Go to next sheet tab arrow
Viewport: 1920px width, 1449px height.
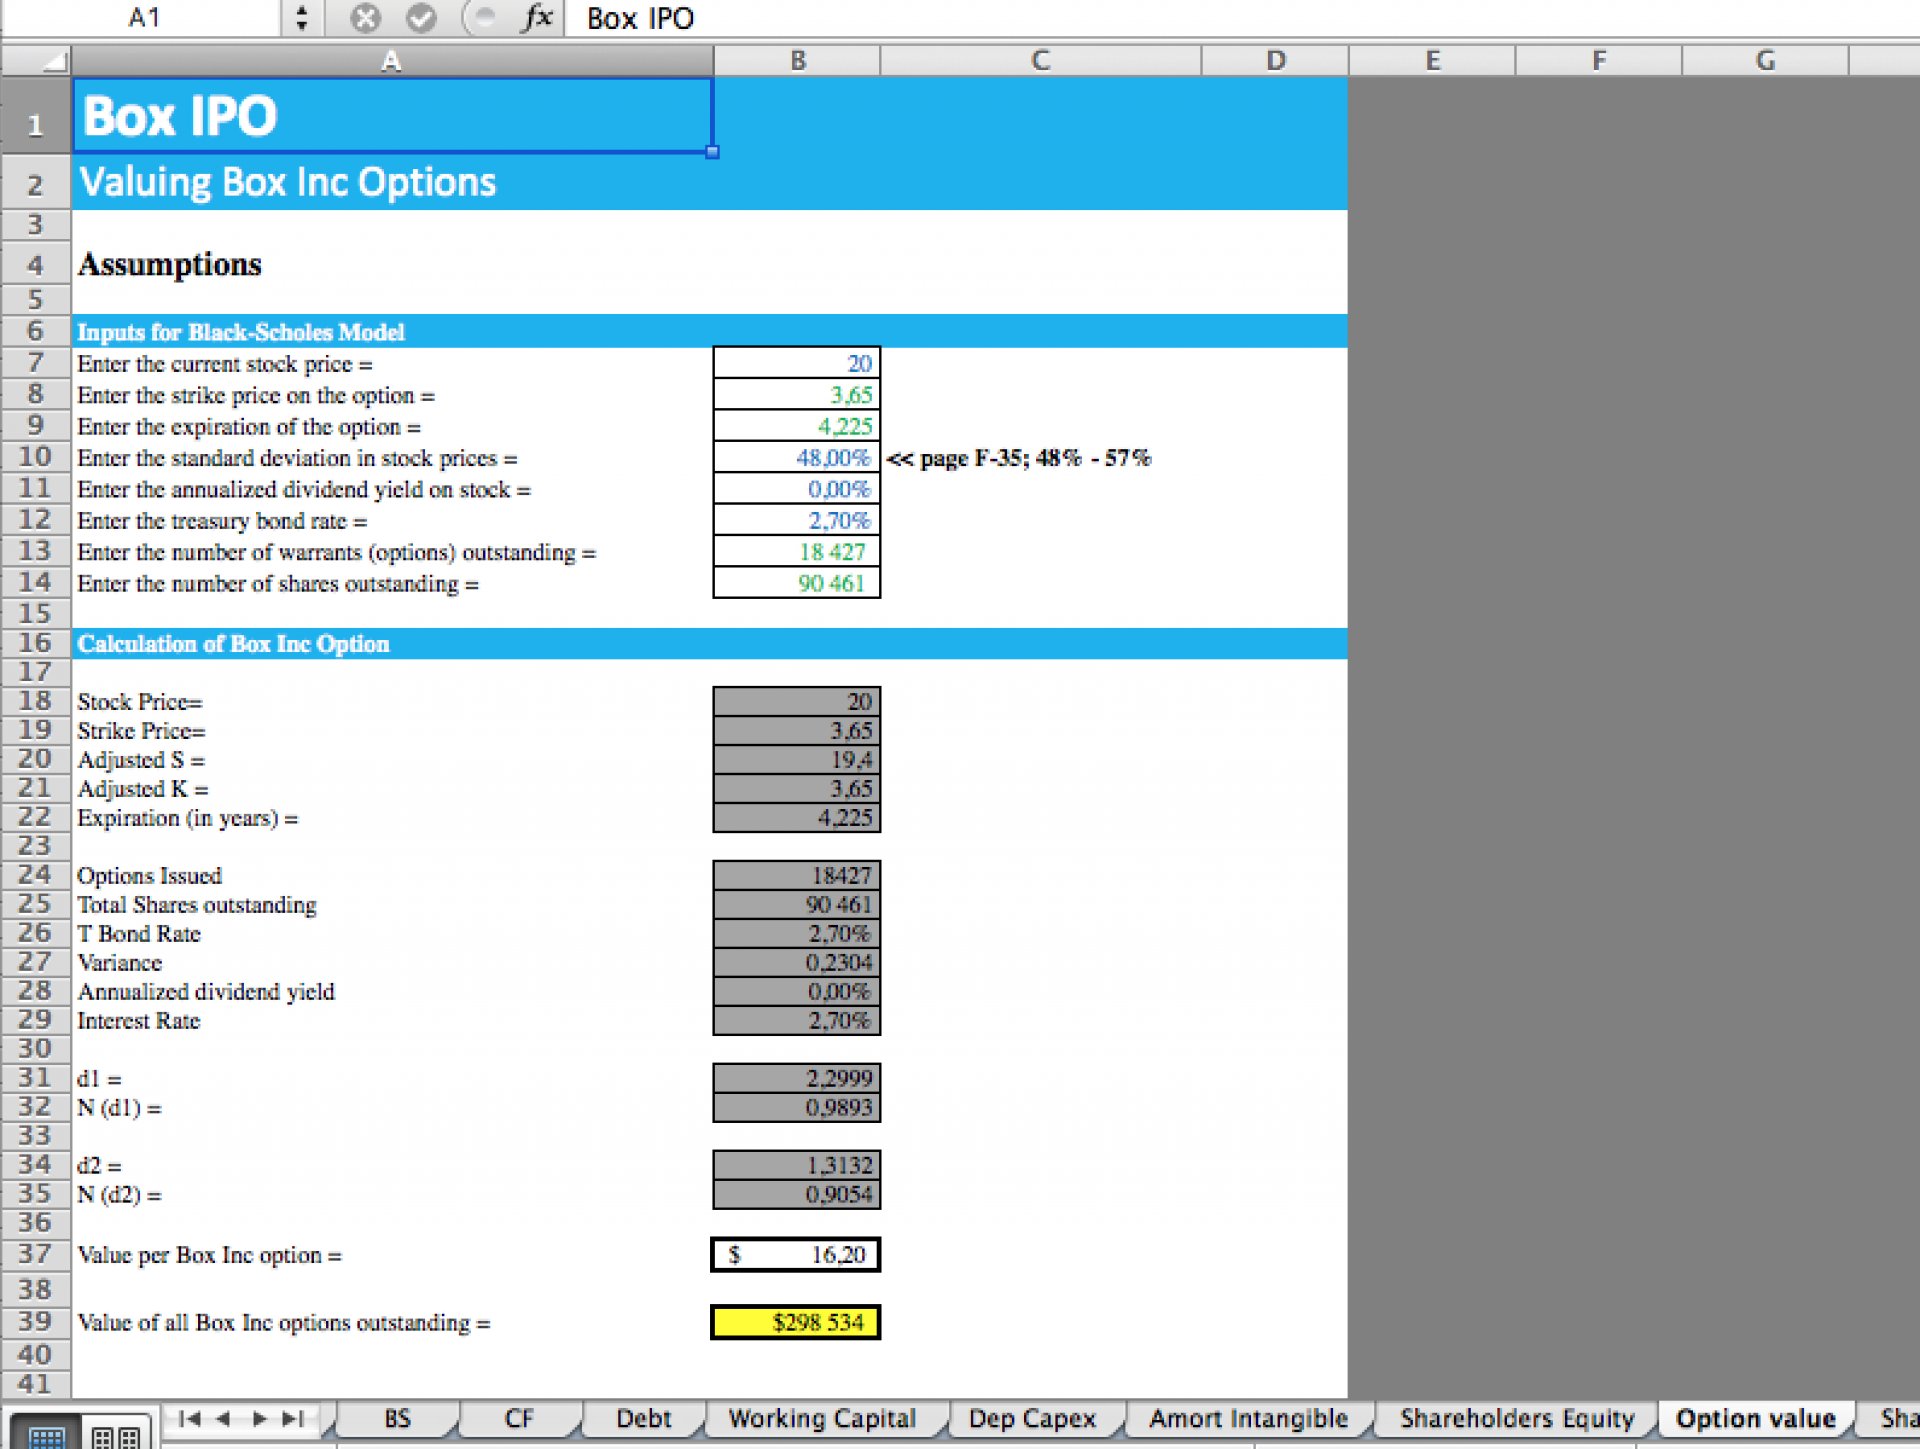(x=260, y=1418)
